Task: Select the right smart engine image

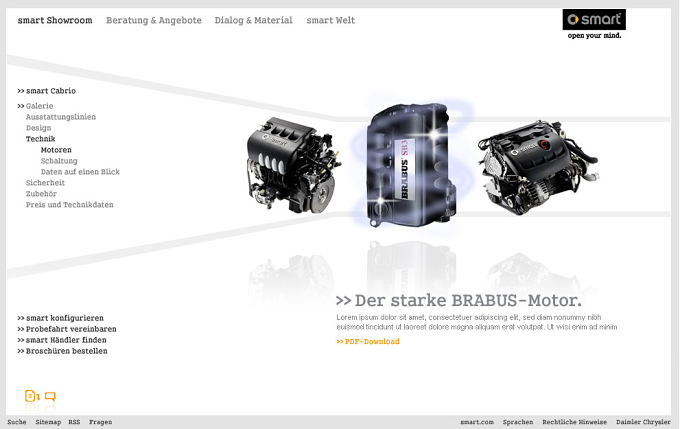Action: tap(538, 167)
